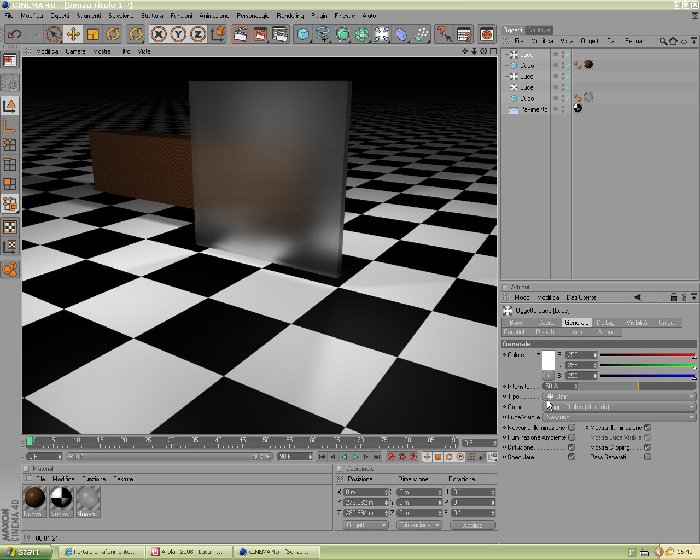Switch to Polygons mode
700x560 pixels.
tap(10, 184)
